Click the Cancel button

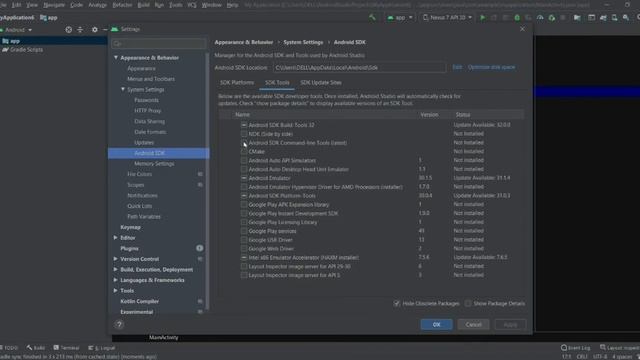tap(473, 325)
